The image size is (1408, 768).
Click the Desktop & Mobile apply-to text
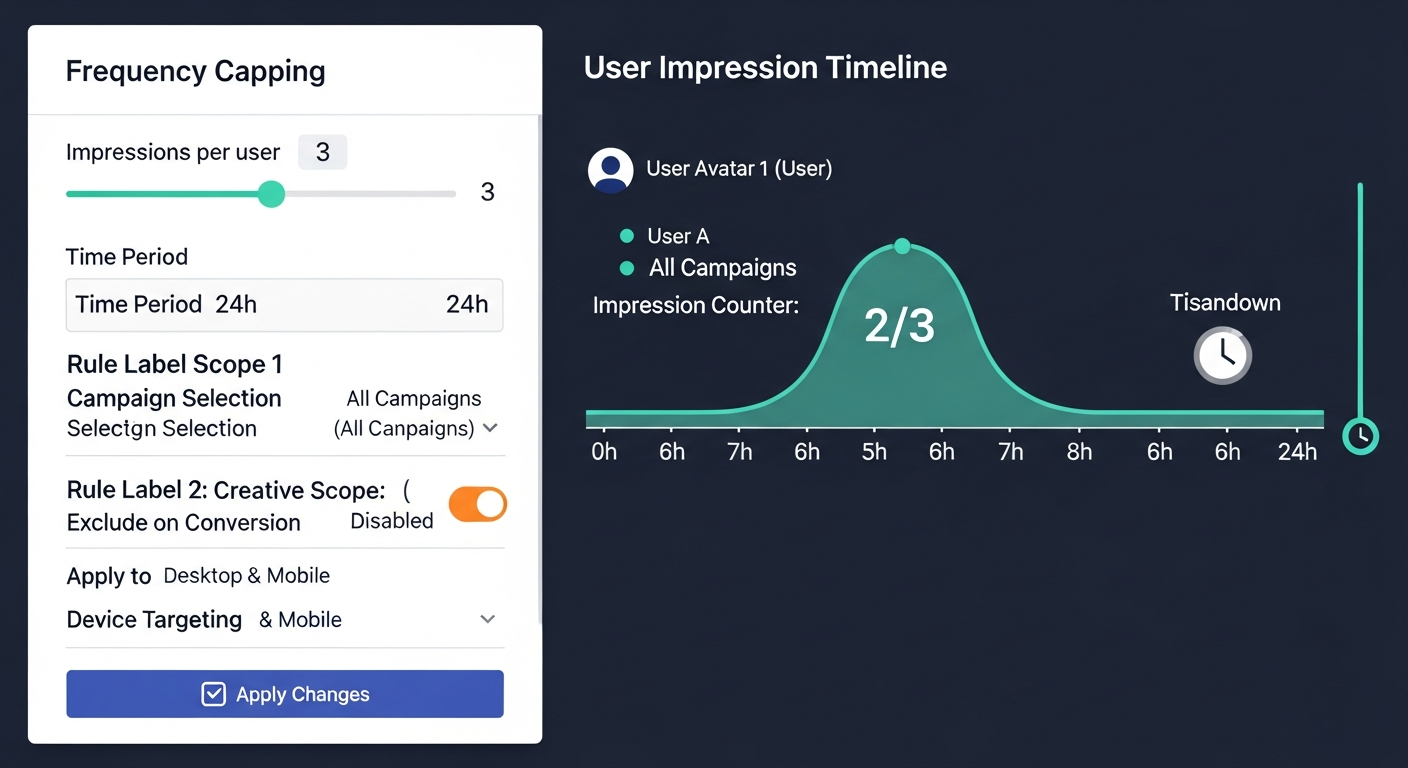tap(246, 576)
